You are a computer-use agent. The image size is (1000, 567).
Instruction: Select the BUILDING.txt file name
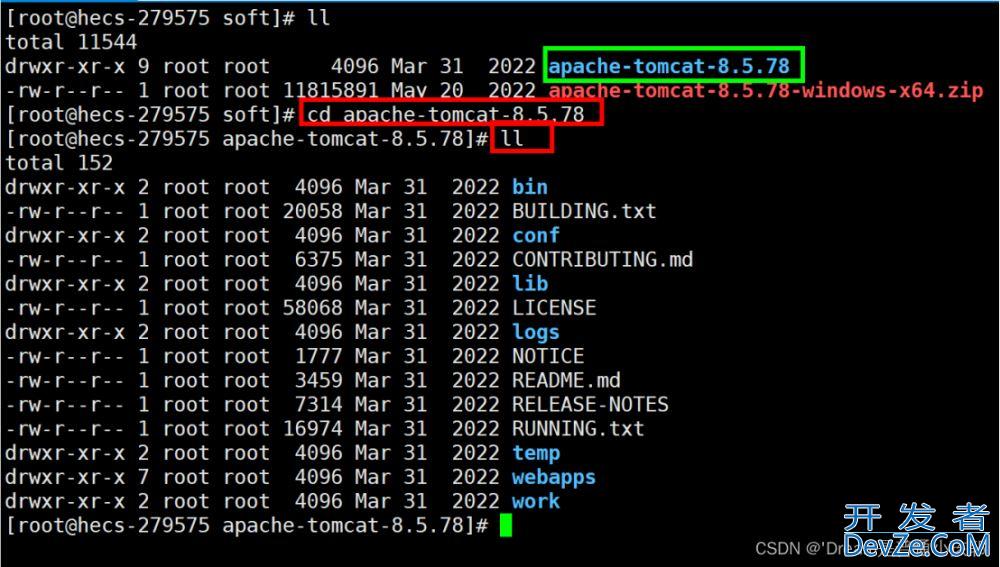point(584,211)
